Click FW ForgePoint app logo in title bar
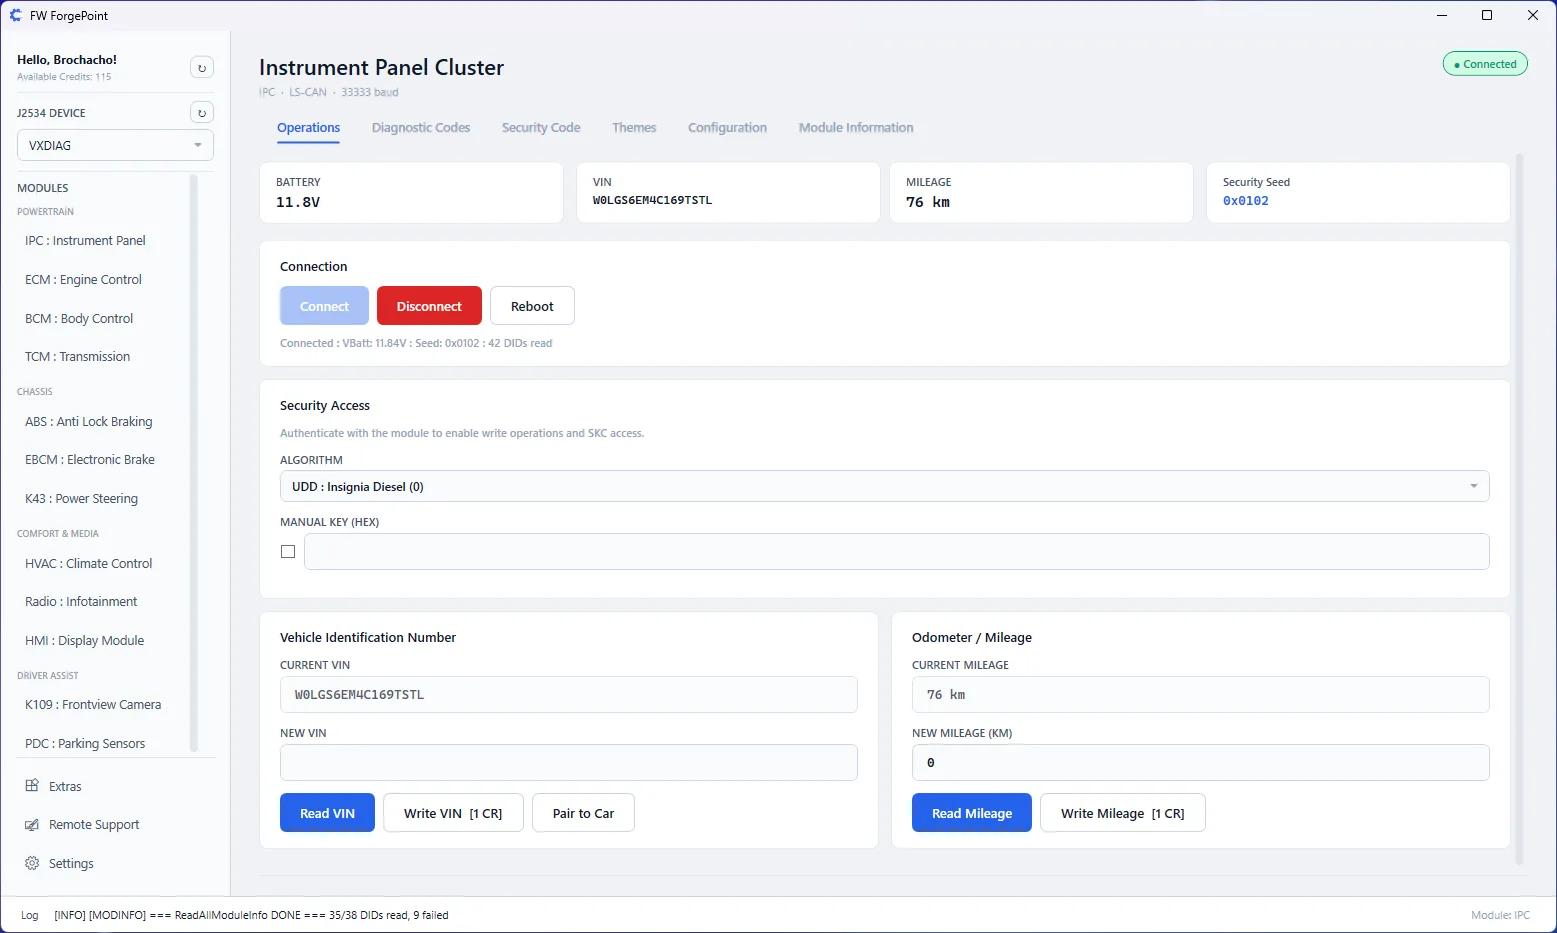Image resolution: width=1557 pixels, height=933 pixels. point(15,15)
